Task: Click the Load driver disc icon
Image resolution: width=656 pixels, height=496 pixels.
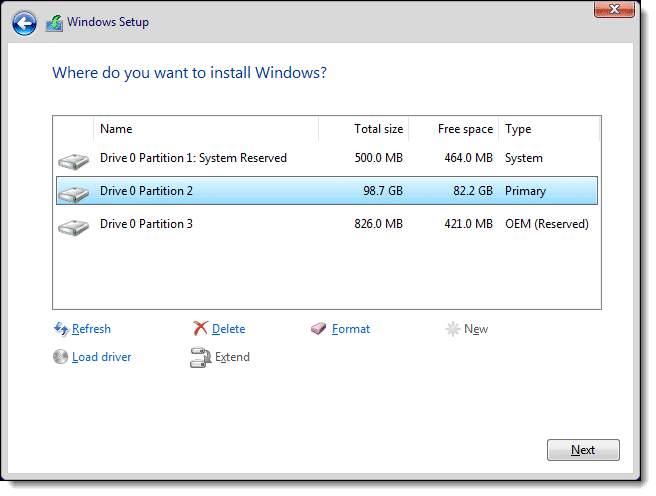Action: coord(60,357)
